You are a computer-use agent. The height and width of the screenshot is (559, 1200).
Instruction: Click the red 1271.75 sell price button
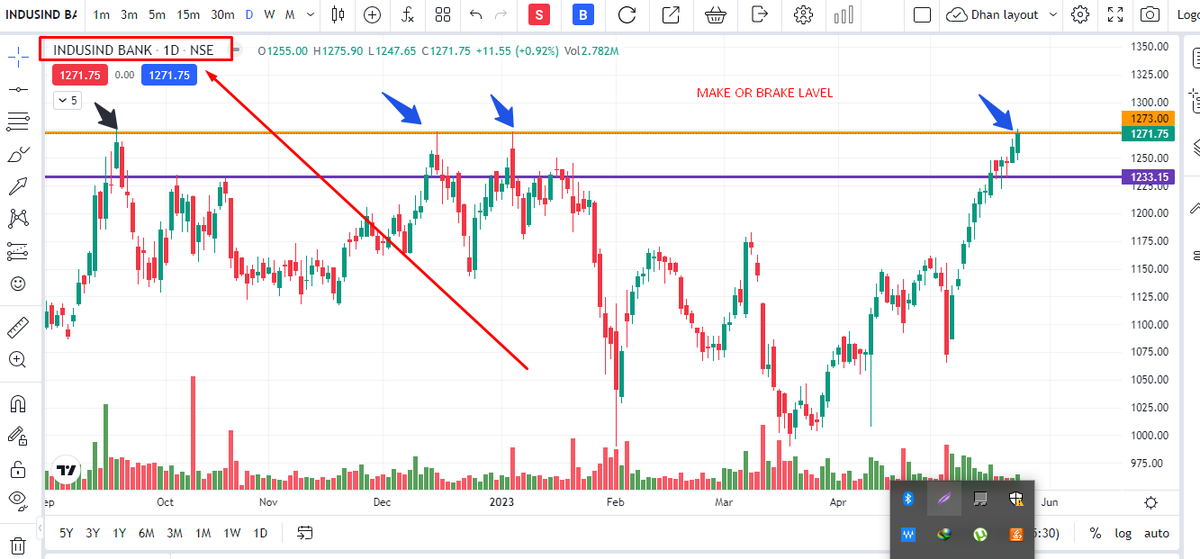click(78, 75)
